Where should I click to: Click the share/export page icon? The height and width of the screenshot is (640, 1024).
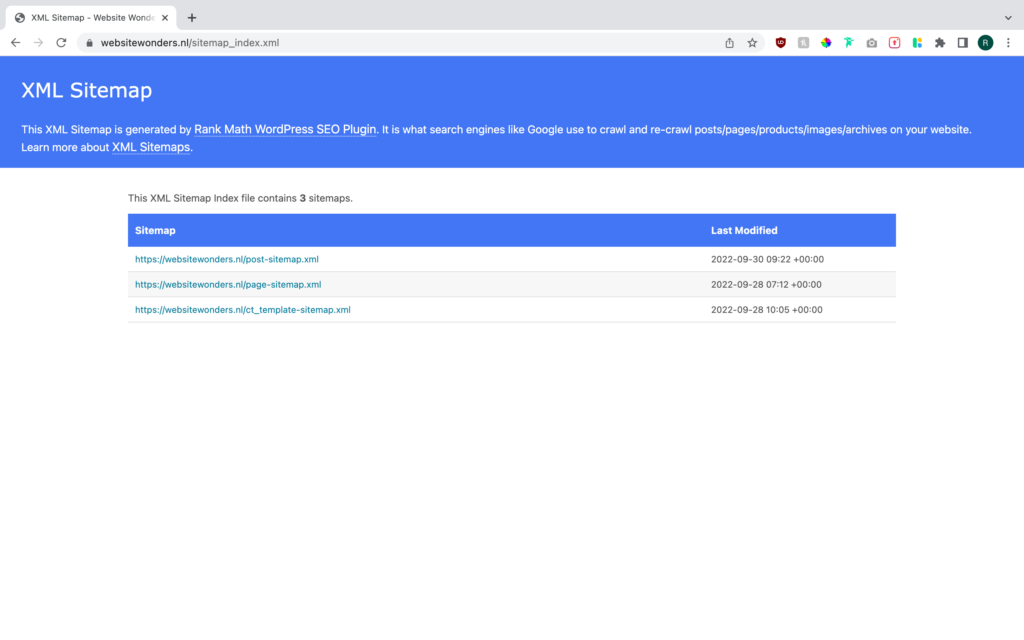(x=729, y=42)
